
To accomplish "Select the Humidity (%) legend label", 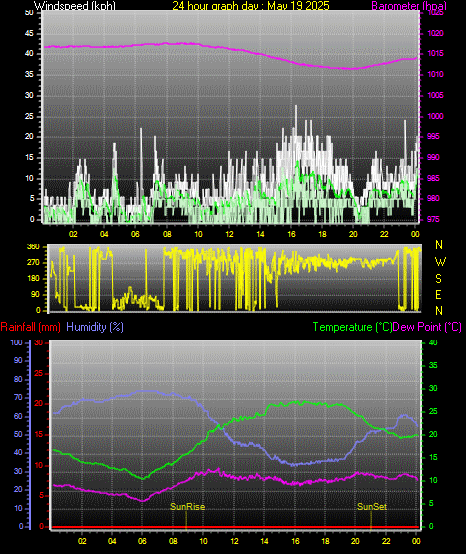I will point(95,327).
